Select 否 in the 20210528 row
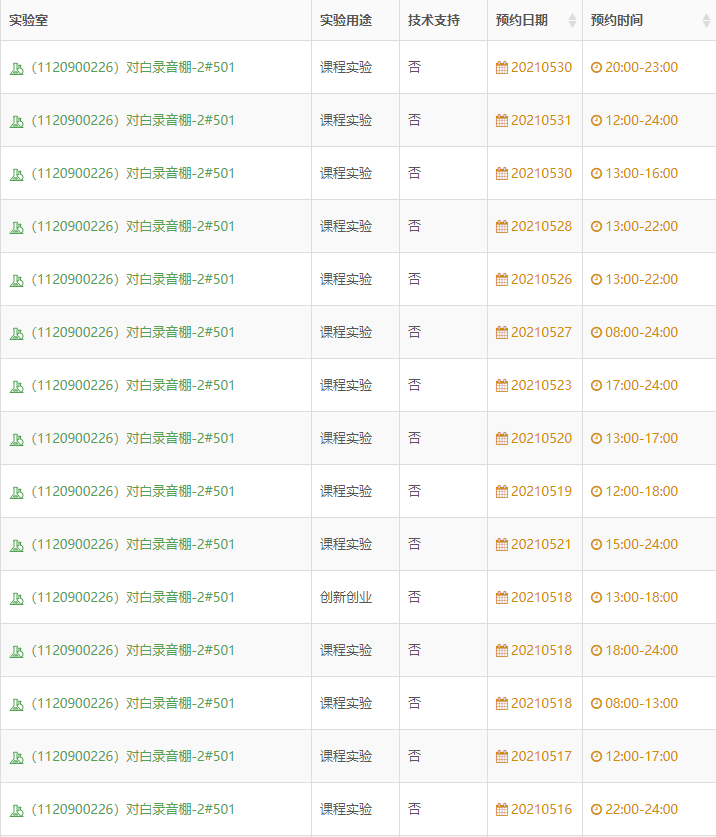The image size is (716, 837). click(415, 226)
